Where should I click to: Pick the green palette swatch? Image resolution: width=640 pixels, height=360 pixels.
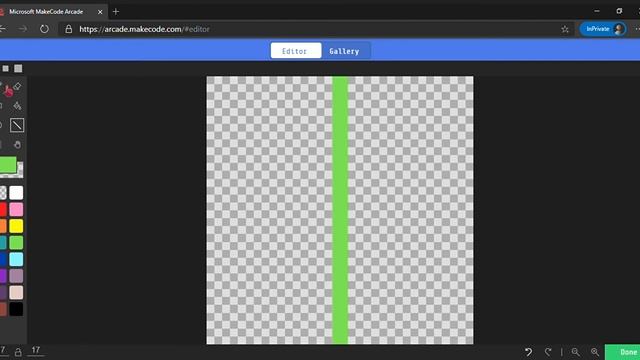tap(16, 243)
